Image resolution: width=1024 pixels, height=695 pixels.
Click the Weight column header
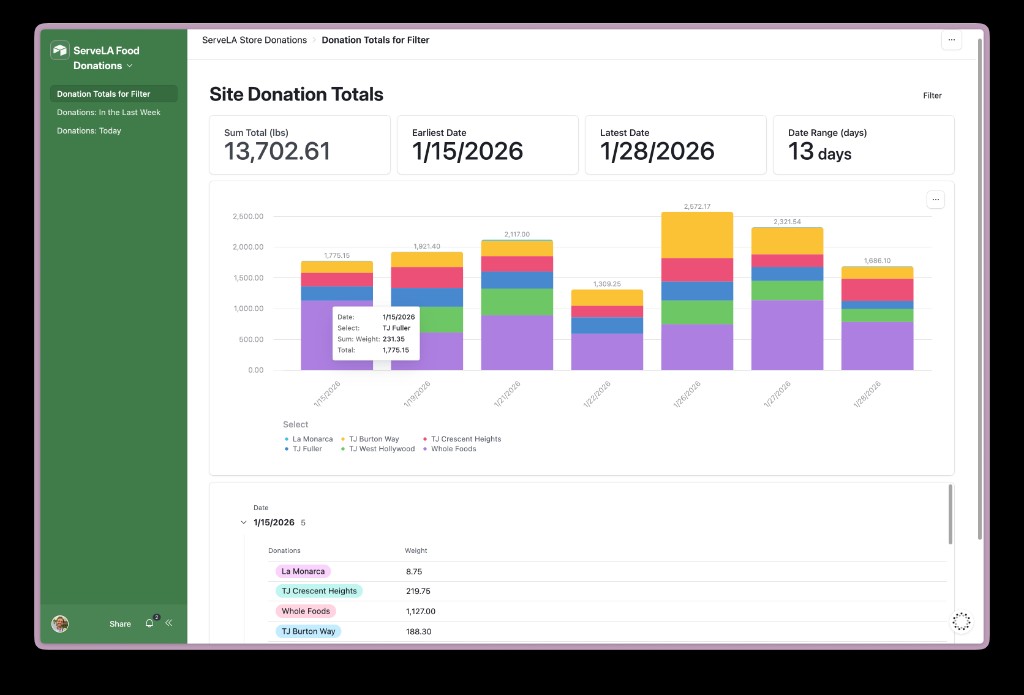click(x=415, y=551)
